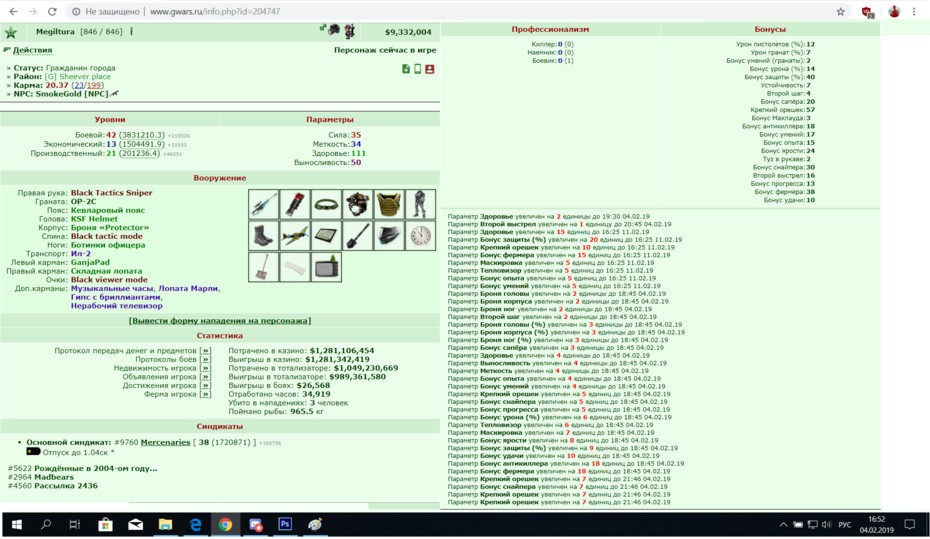Screen dimensions: 930x539
Task: Open the IL-2 airplane transport icon
Action: coord(295,236)
